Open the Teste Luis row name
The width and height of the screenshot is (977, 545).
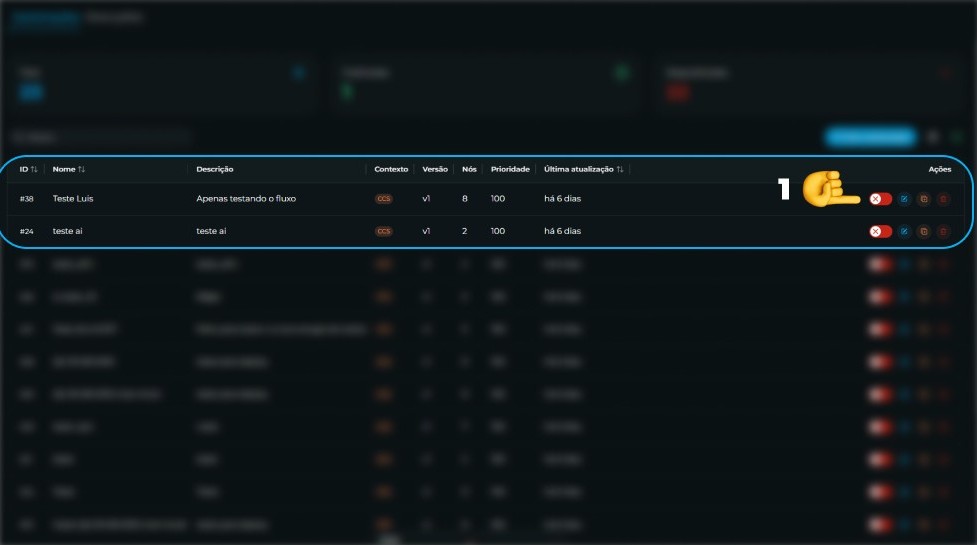[73, 199]
